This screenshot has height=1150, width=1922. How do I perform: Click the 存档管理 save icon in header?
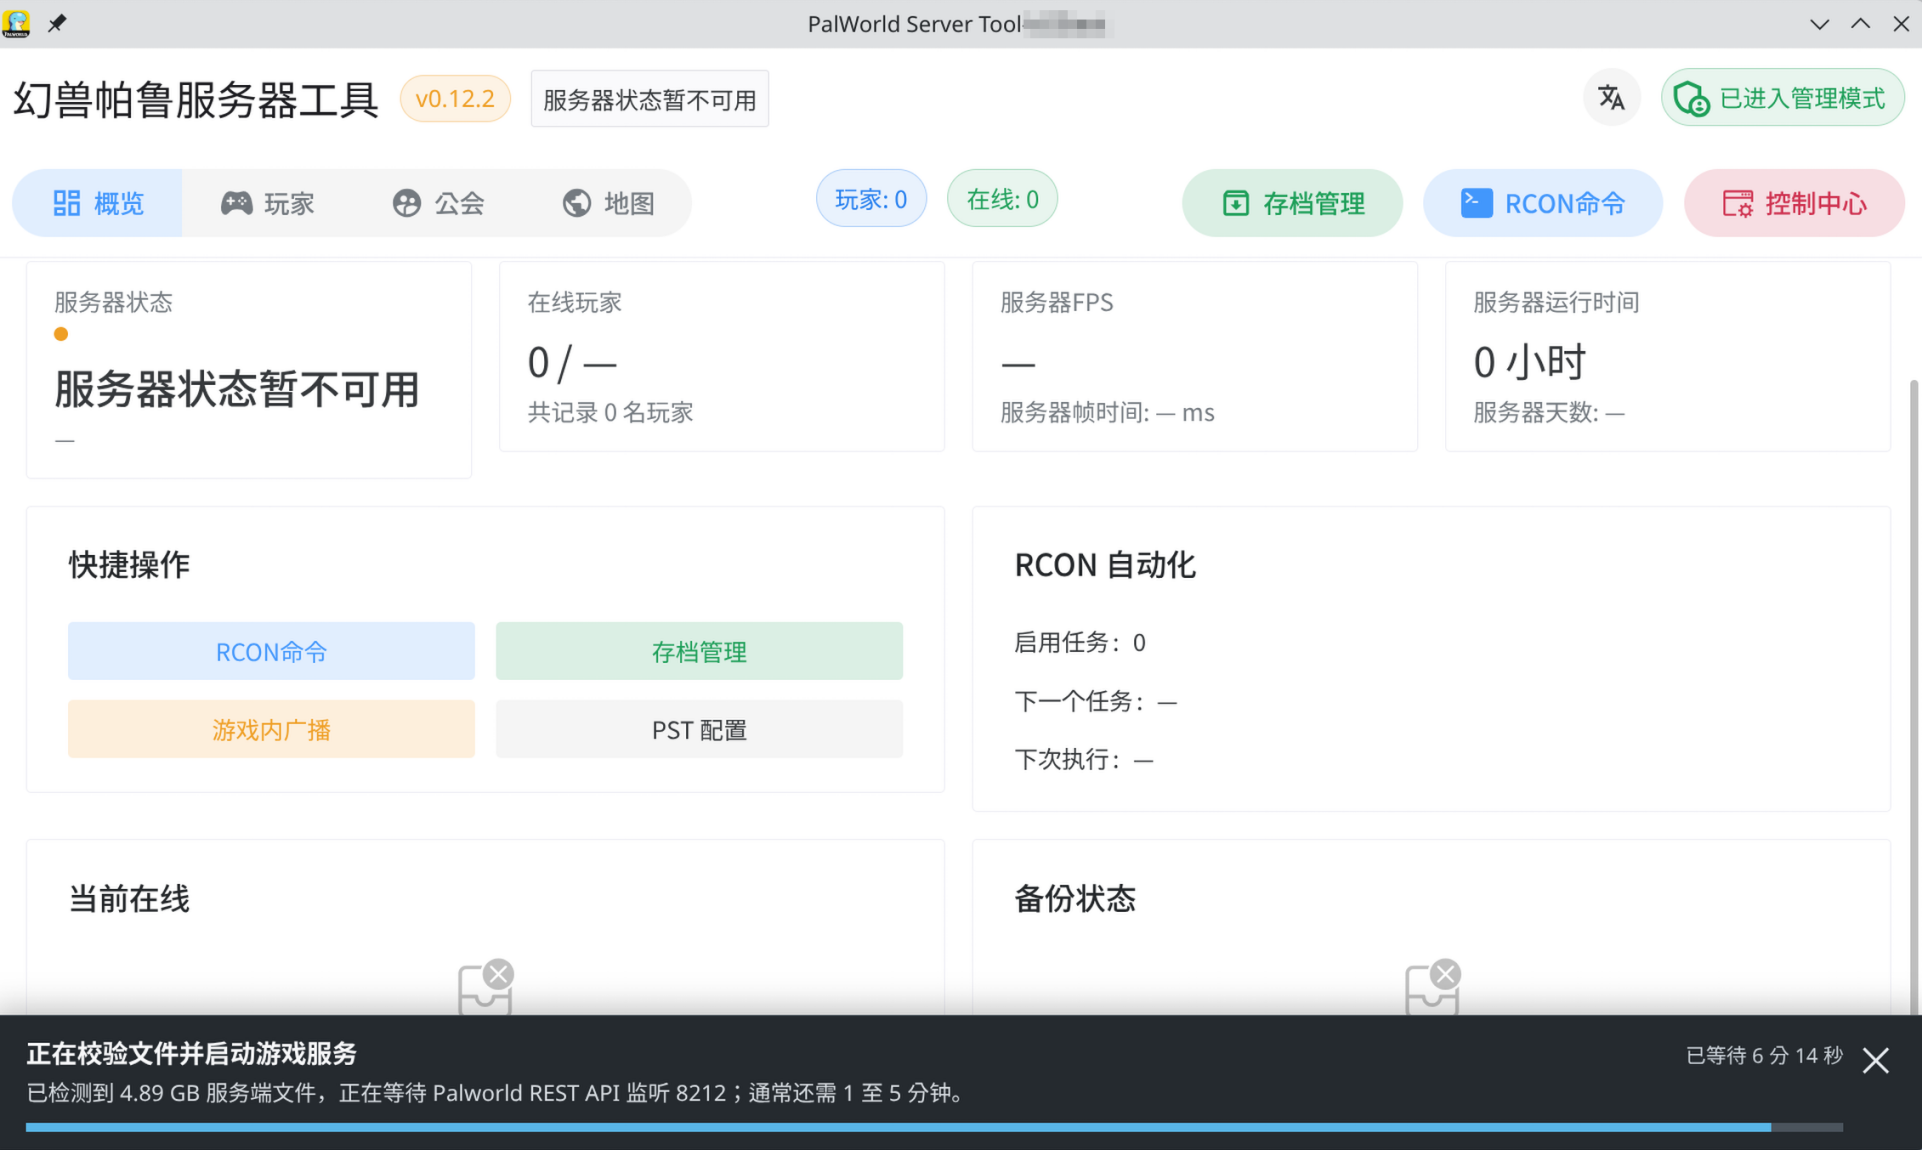[1236, 203]
